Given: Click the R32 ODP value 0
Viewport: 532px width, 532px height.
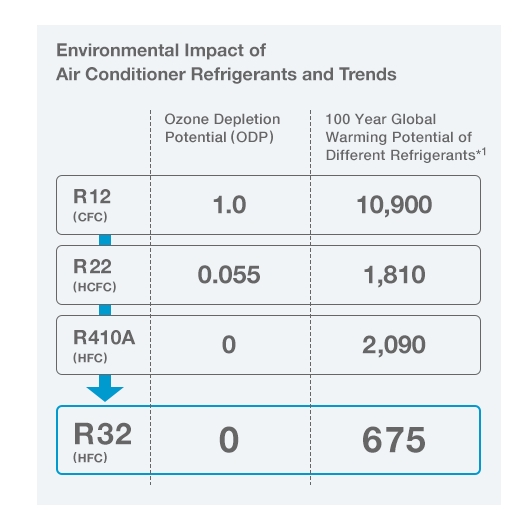Looking at the screenshot, I should pos(229,440).
